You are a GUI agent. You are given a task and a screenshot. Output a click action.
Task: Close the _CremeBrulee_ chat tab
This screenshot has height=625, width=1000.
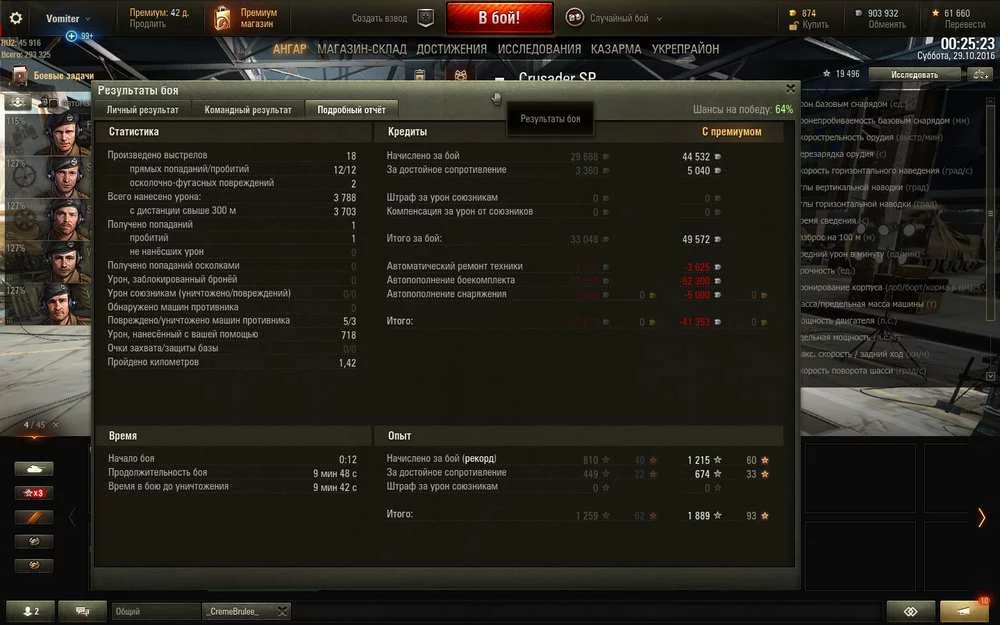tap(282, 611)
